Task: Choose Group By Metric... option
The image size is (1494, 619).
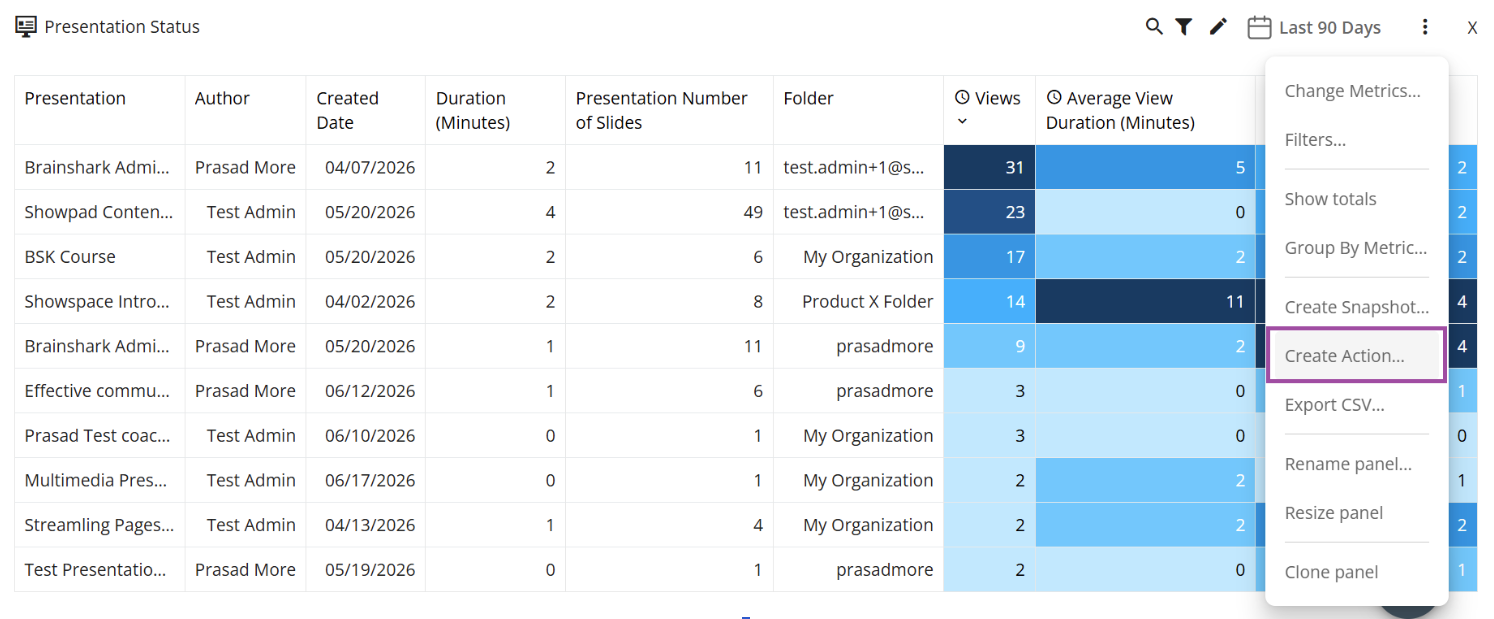Action: click(1355, 248)
